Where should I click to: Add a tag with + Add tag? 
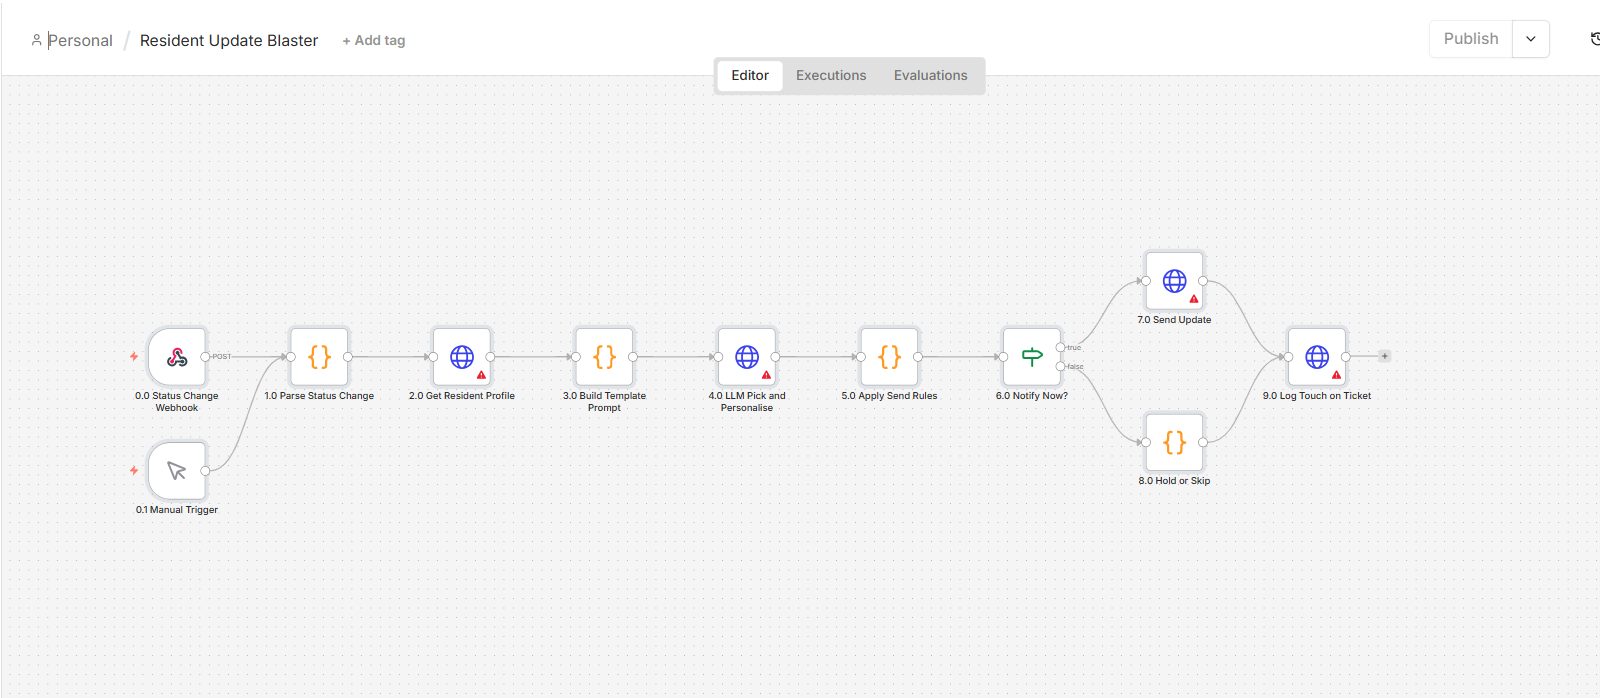(x=374, y=41)
